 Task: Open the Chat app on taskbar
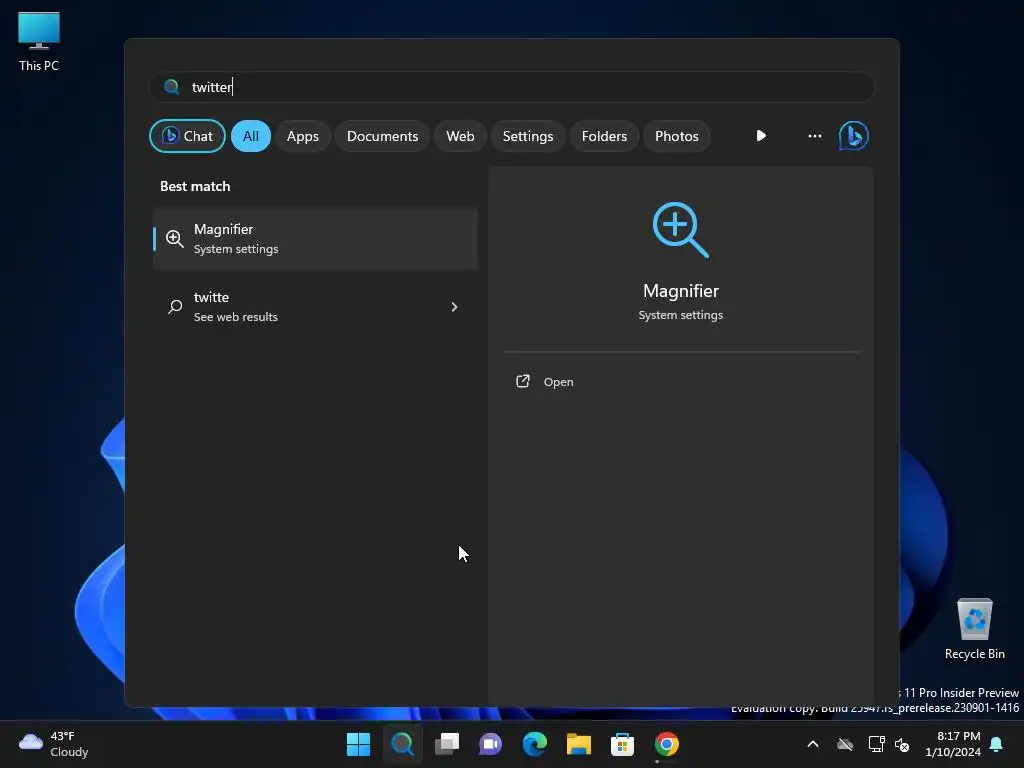point(490,744)
